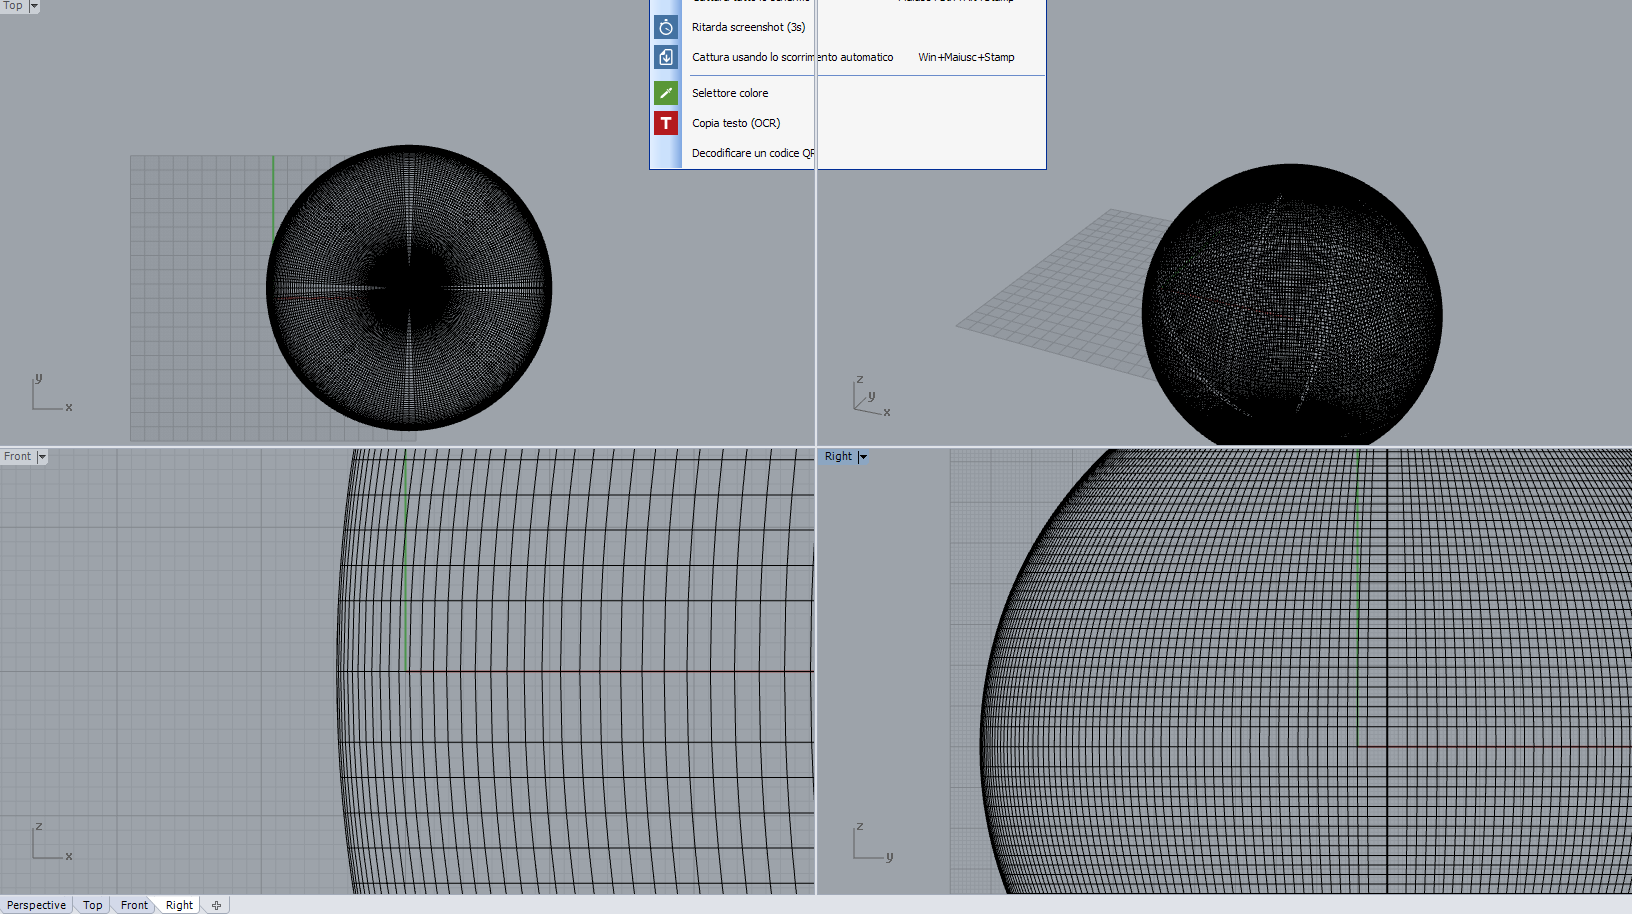Select Cattura usando lo scorrimento automatico
Screen dimensions: 1632x914
click(x=792, y=57)
